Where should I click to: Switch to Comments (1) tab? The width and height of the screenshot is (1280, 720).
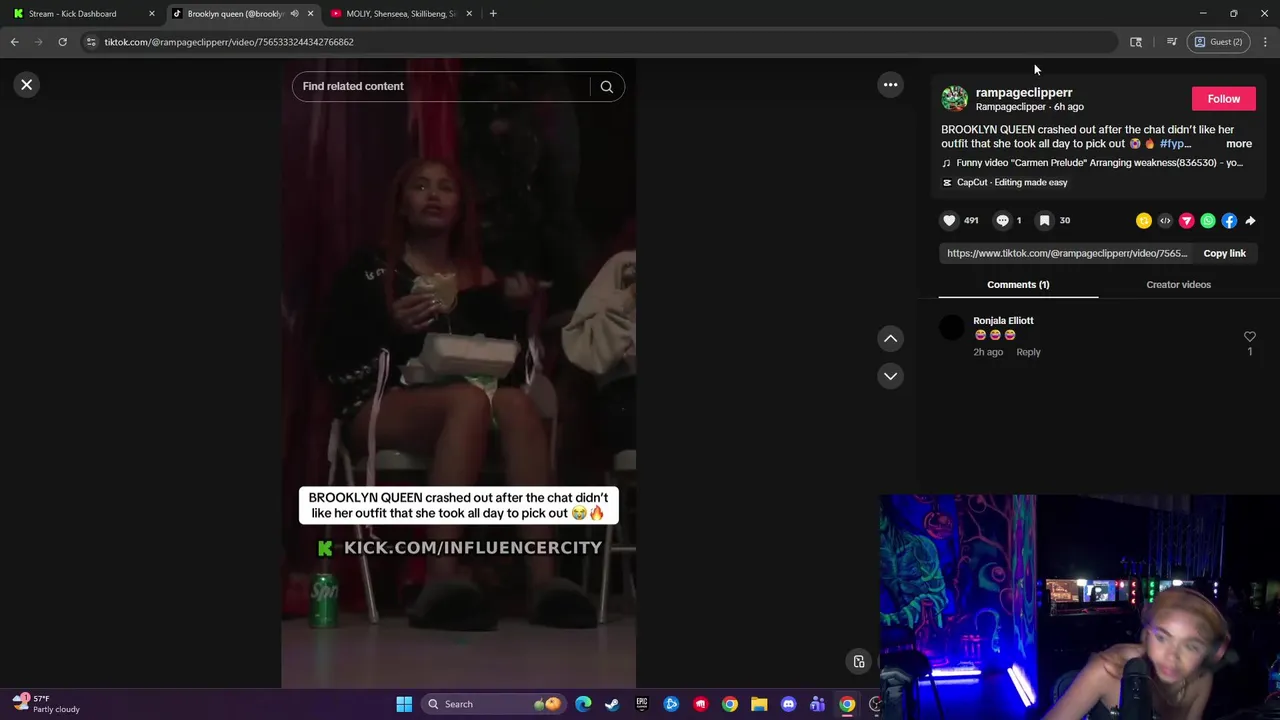point(1018,285)
